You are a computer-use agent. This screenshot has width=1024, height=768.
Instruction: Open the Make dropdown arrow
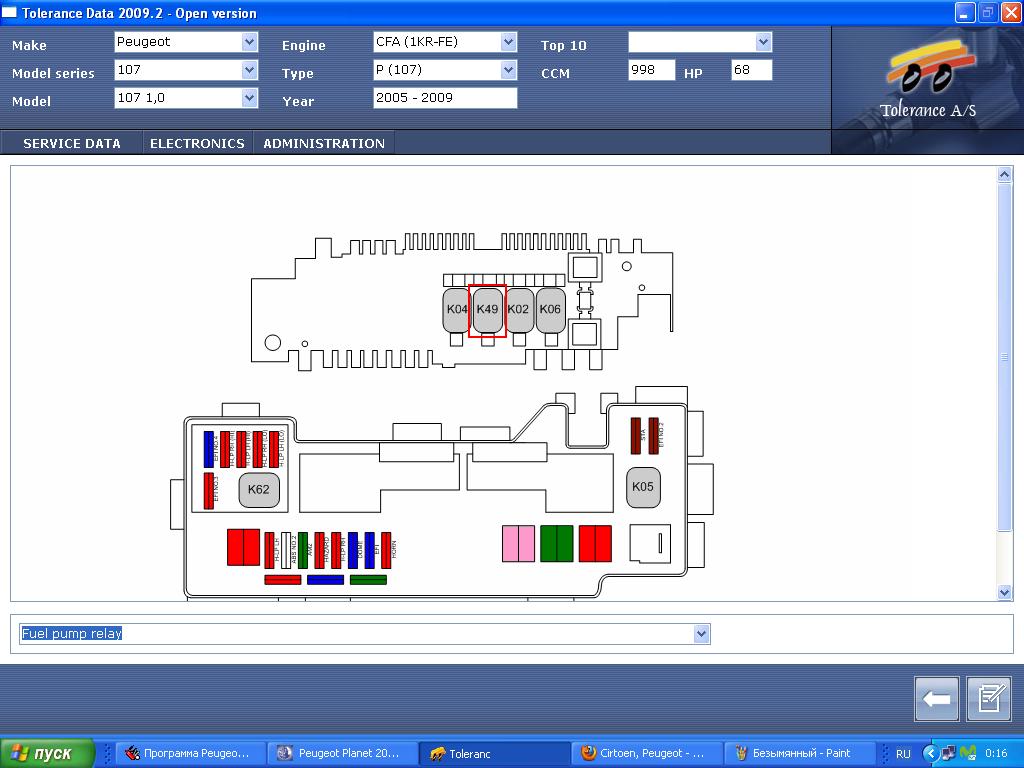pyautogui.click(x=249, y=42)
